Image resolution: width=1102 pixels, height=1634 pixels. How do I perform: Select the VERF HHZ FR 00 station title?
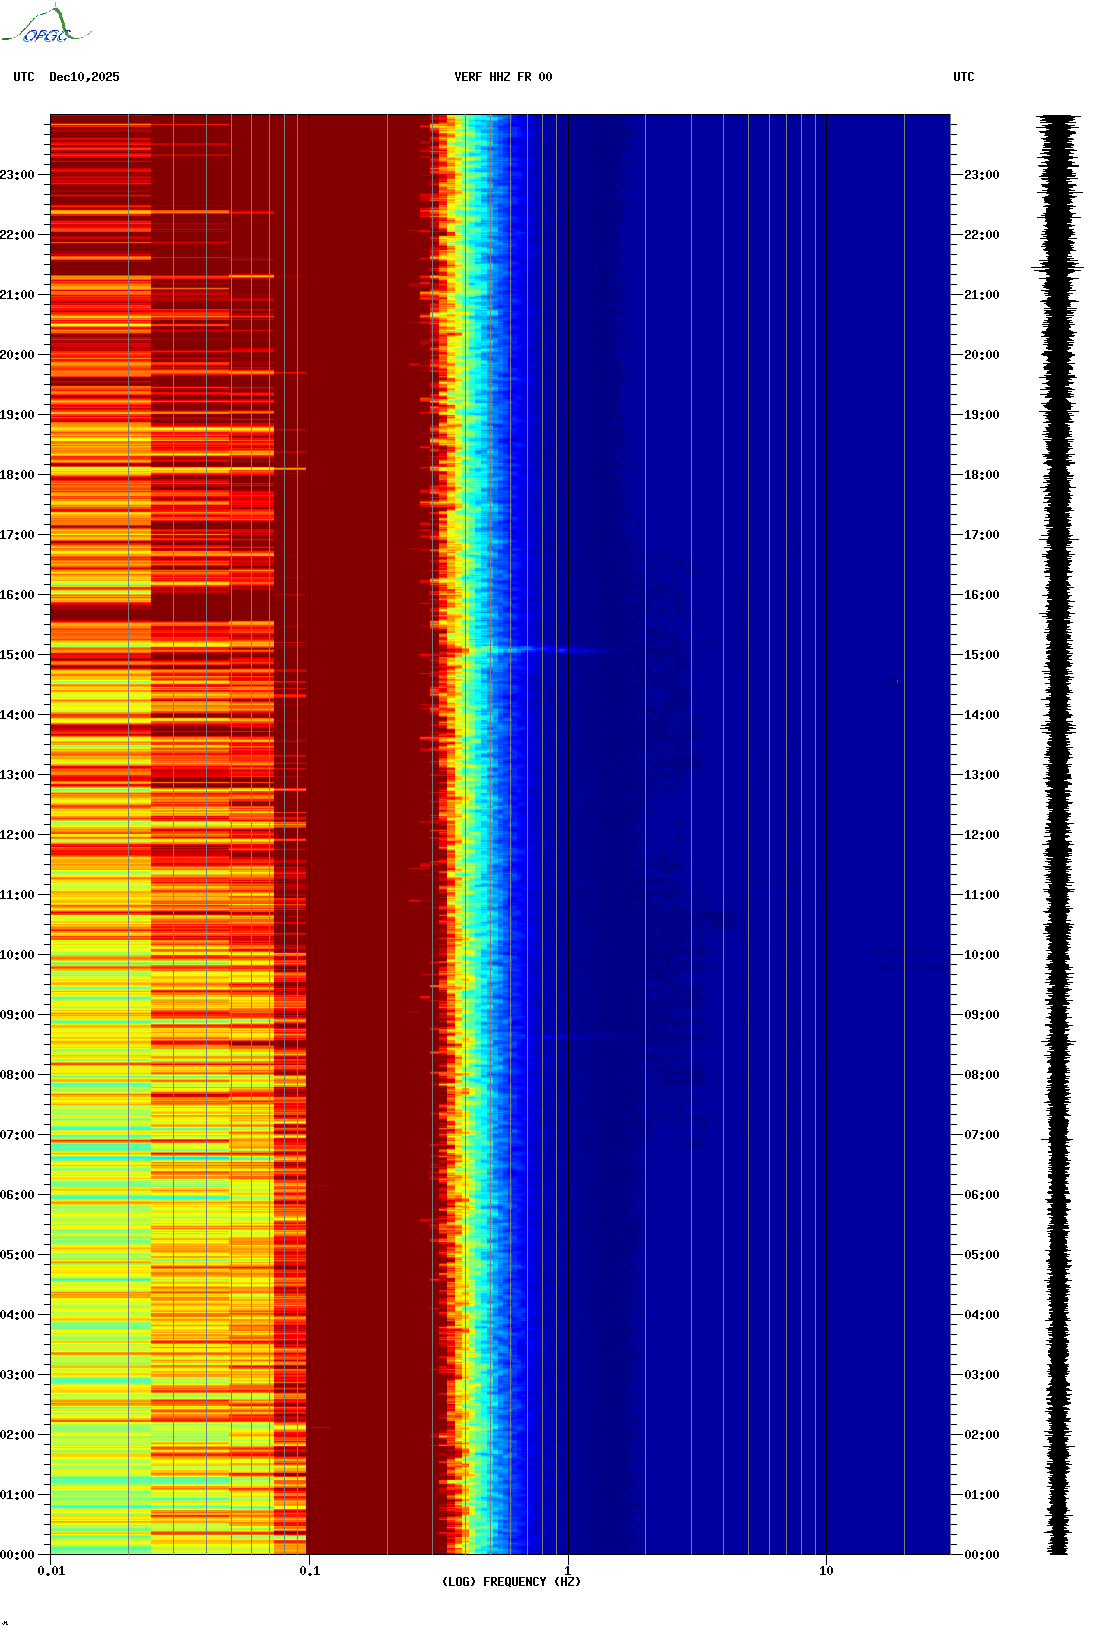(x=503, y=77)
